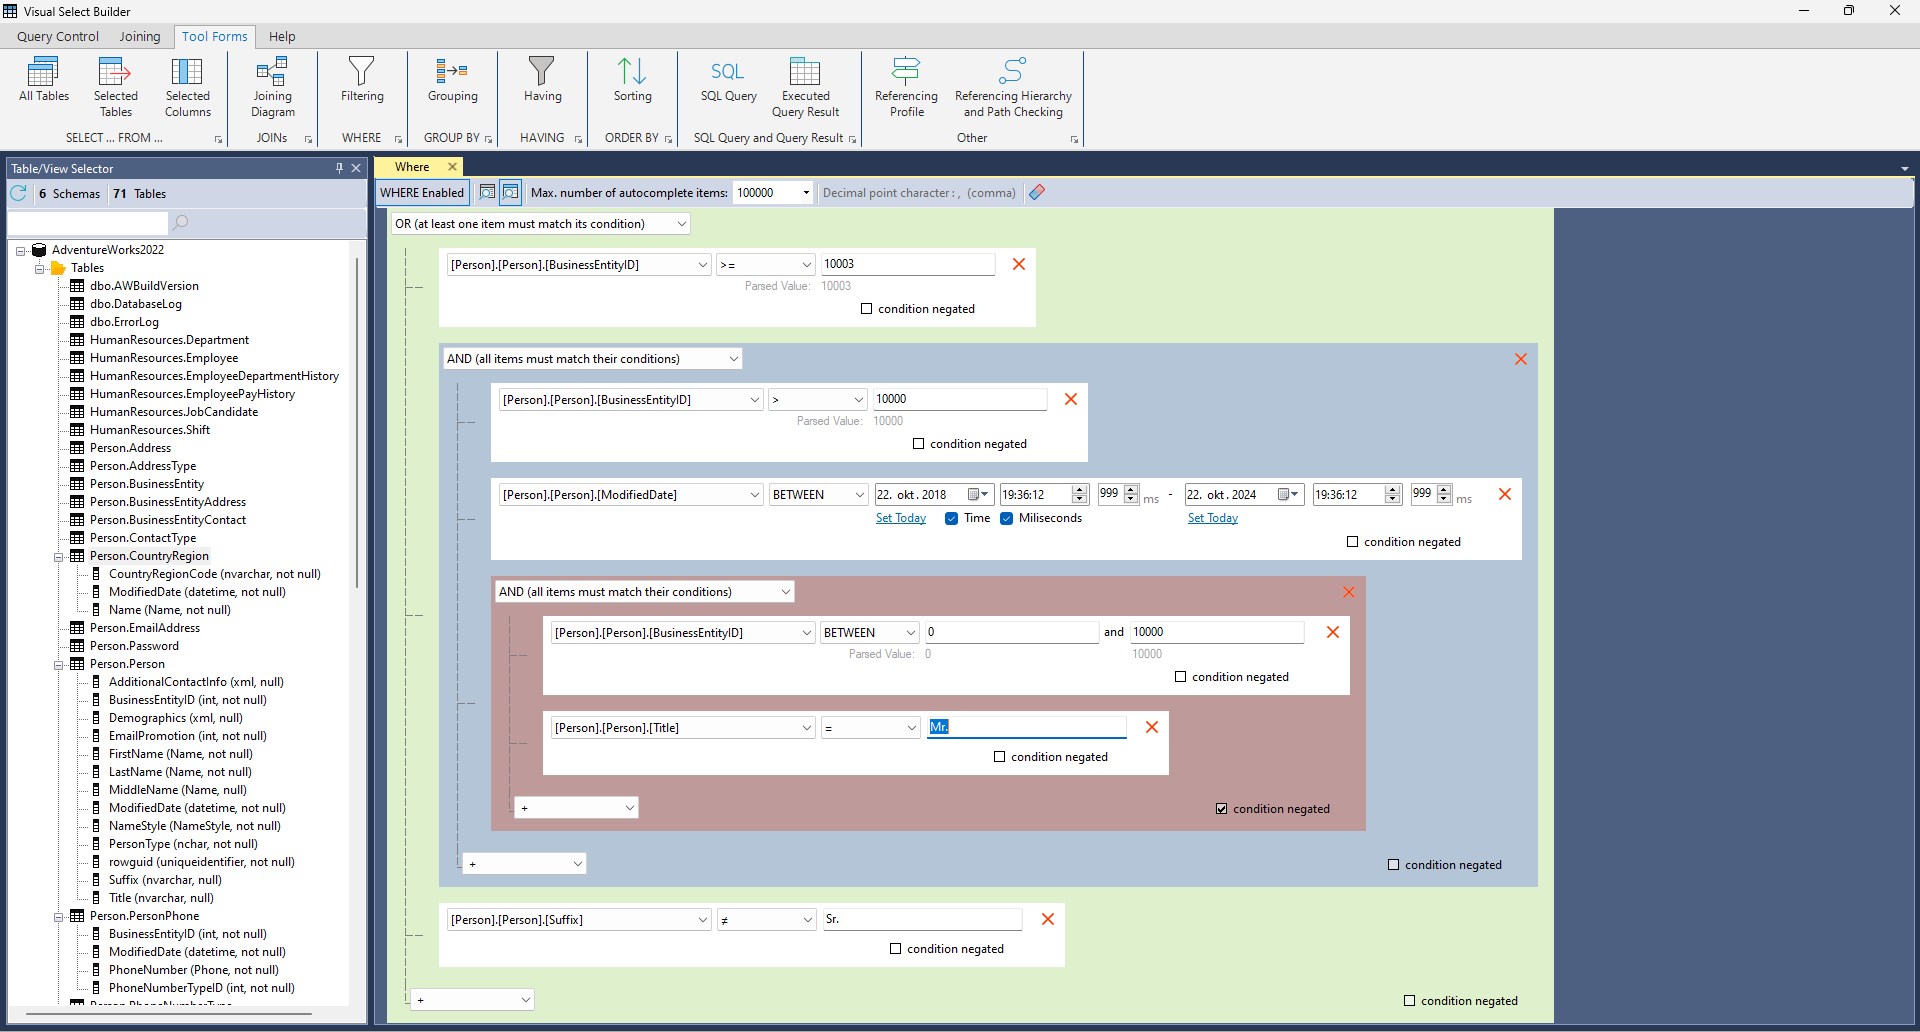
Task: Toggle the Time checkbox for ModifiedDate
Action: coord(952,518)
